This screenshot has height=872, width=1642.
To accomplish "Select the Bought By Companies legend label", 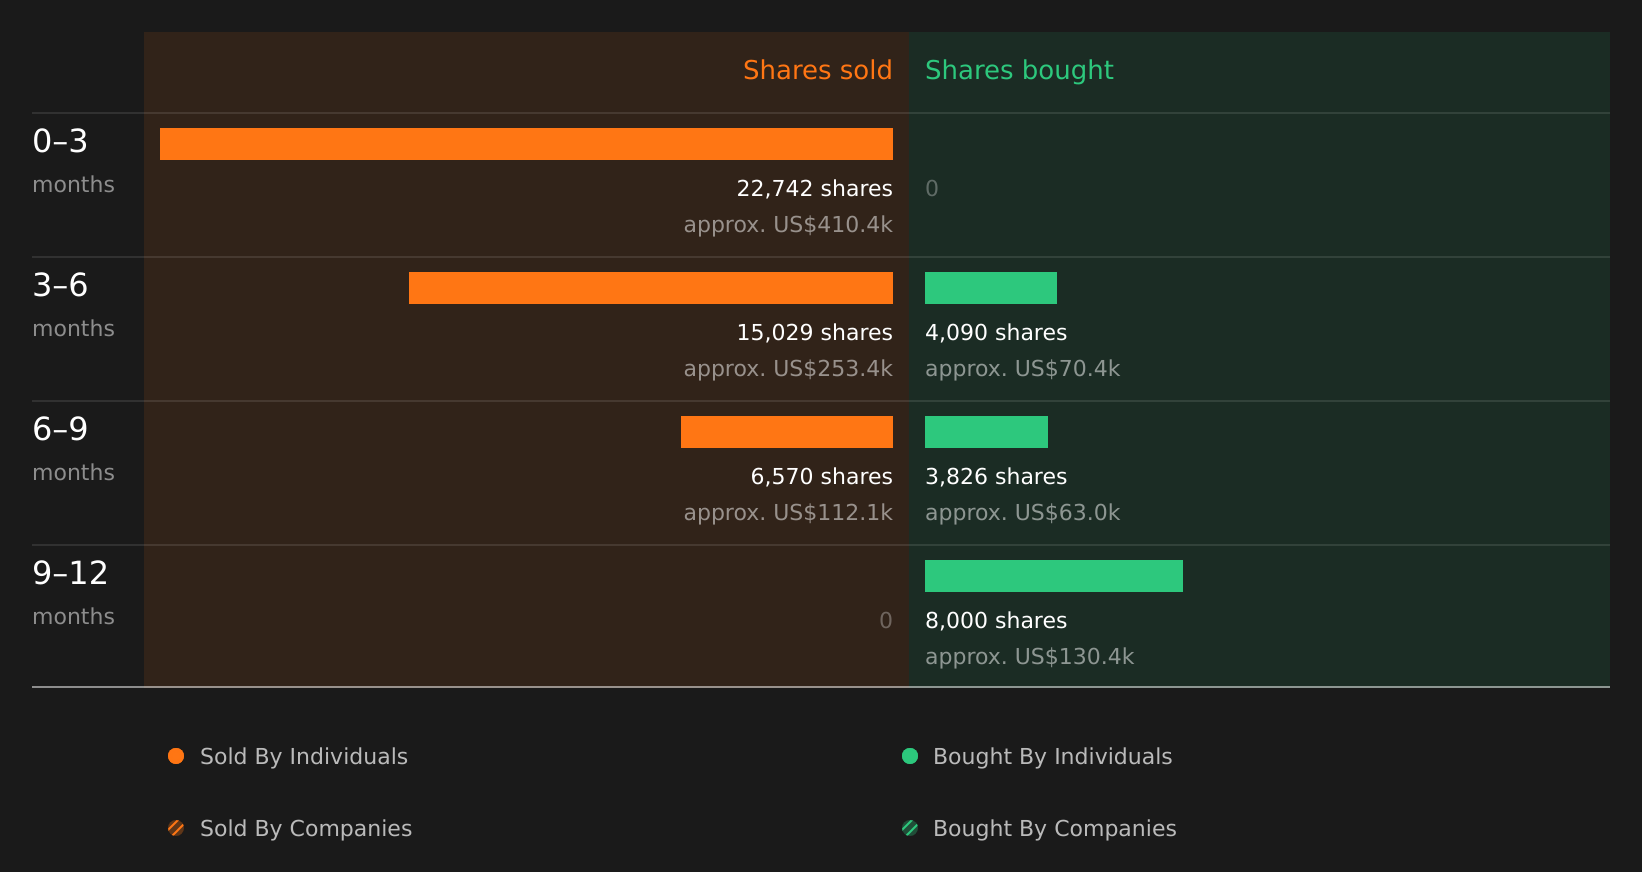I will pyautogui.click(x=1054, y=829).
